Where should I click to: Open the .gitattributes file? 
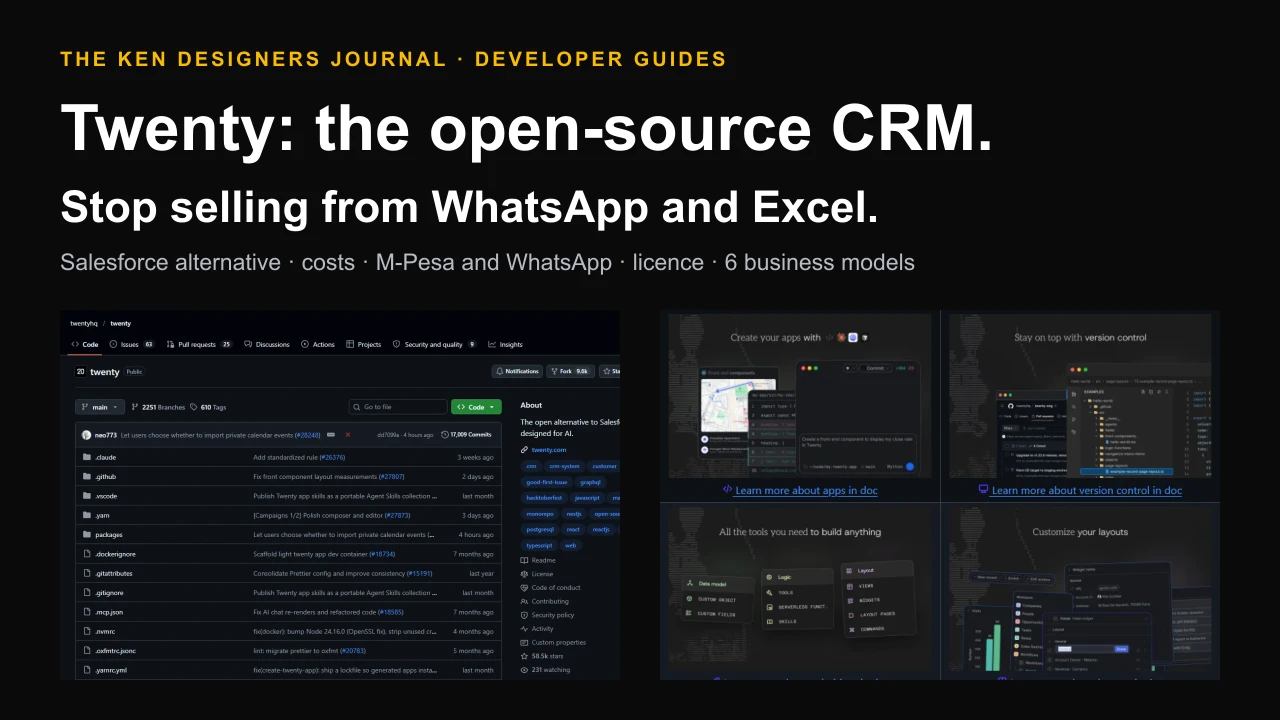point(114,573)
